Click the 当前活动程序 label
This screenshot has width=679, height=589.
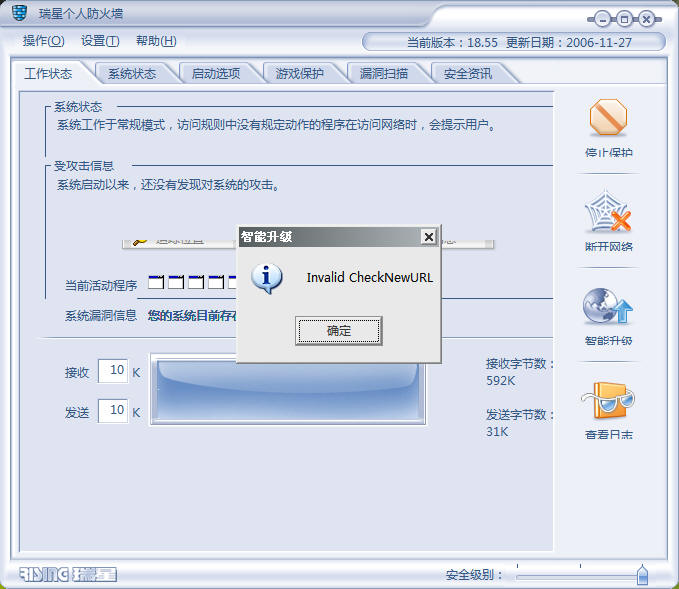[x=101, y=285]
